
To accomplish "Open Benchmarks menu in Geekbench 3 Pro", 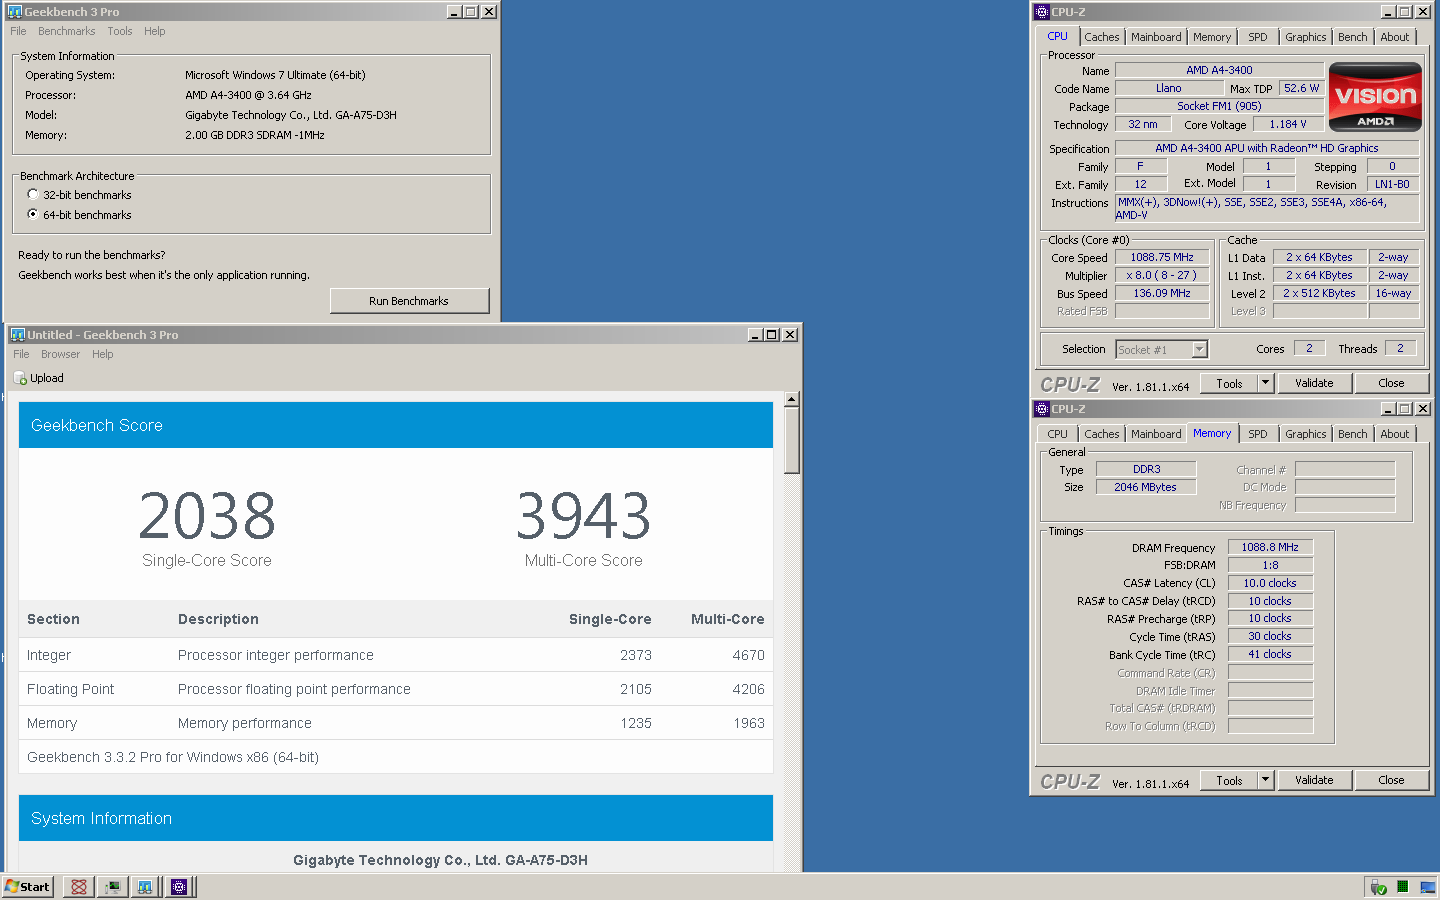I will [x=66, y=31].
